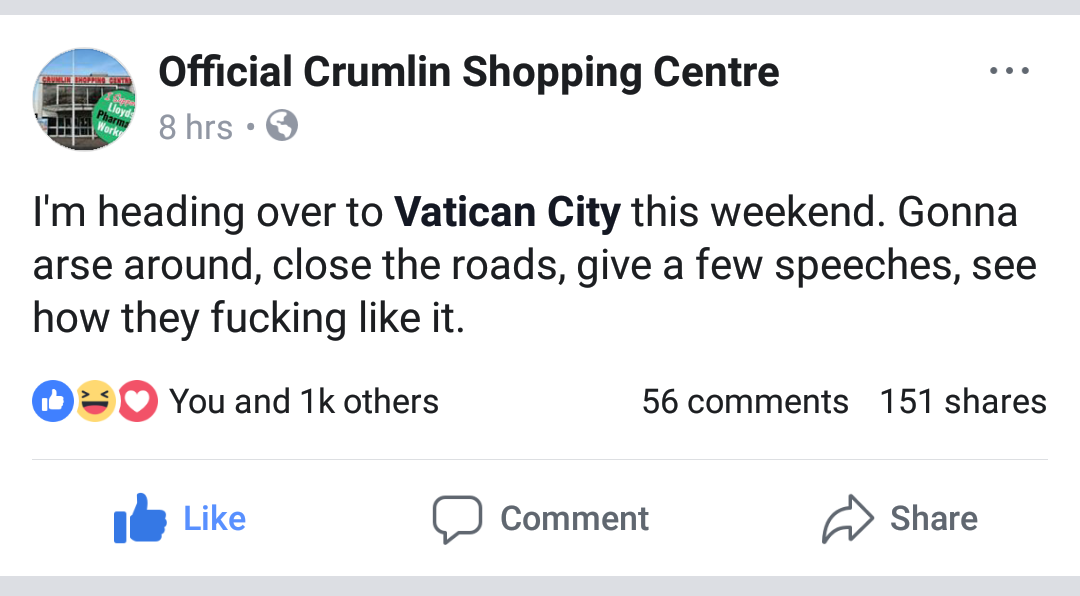Open the three-dots post options menu
Screen dimensions: 1080x596
[x=1007, y=72]
